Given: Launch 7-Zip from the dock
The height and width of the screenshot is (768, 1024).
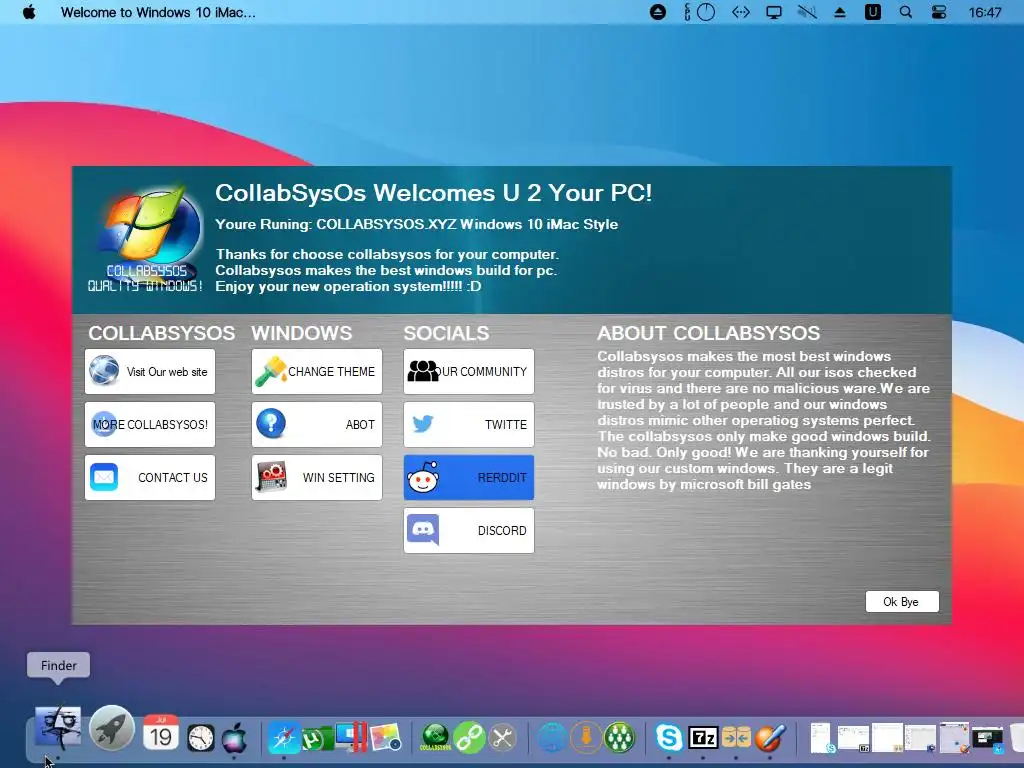Looking at the screenshot, I should (x=703, y=738).
